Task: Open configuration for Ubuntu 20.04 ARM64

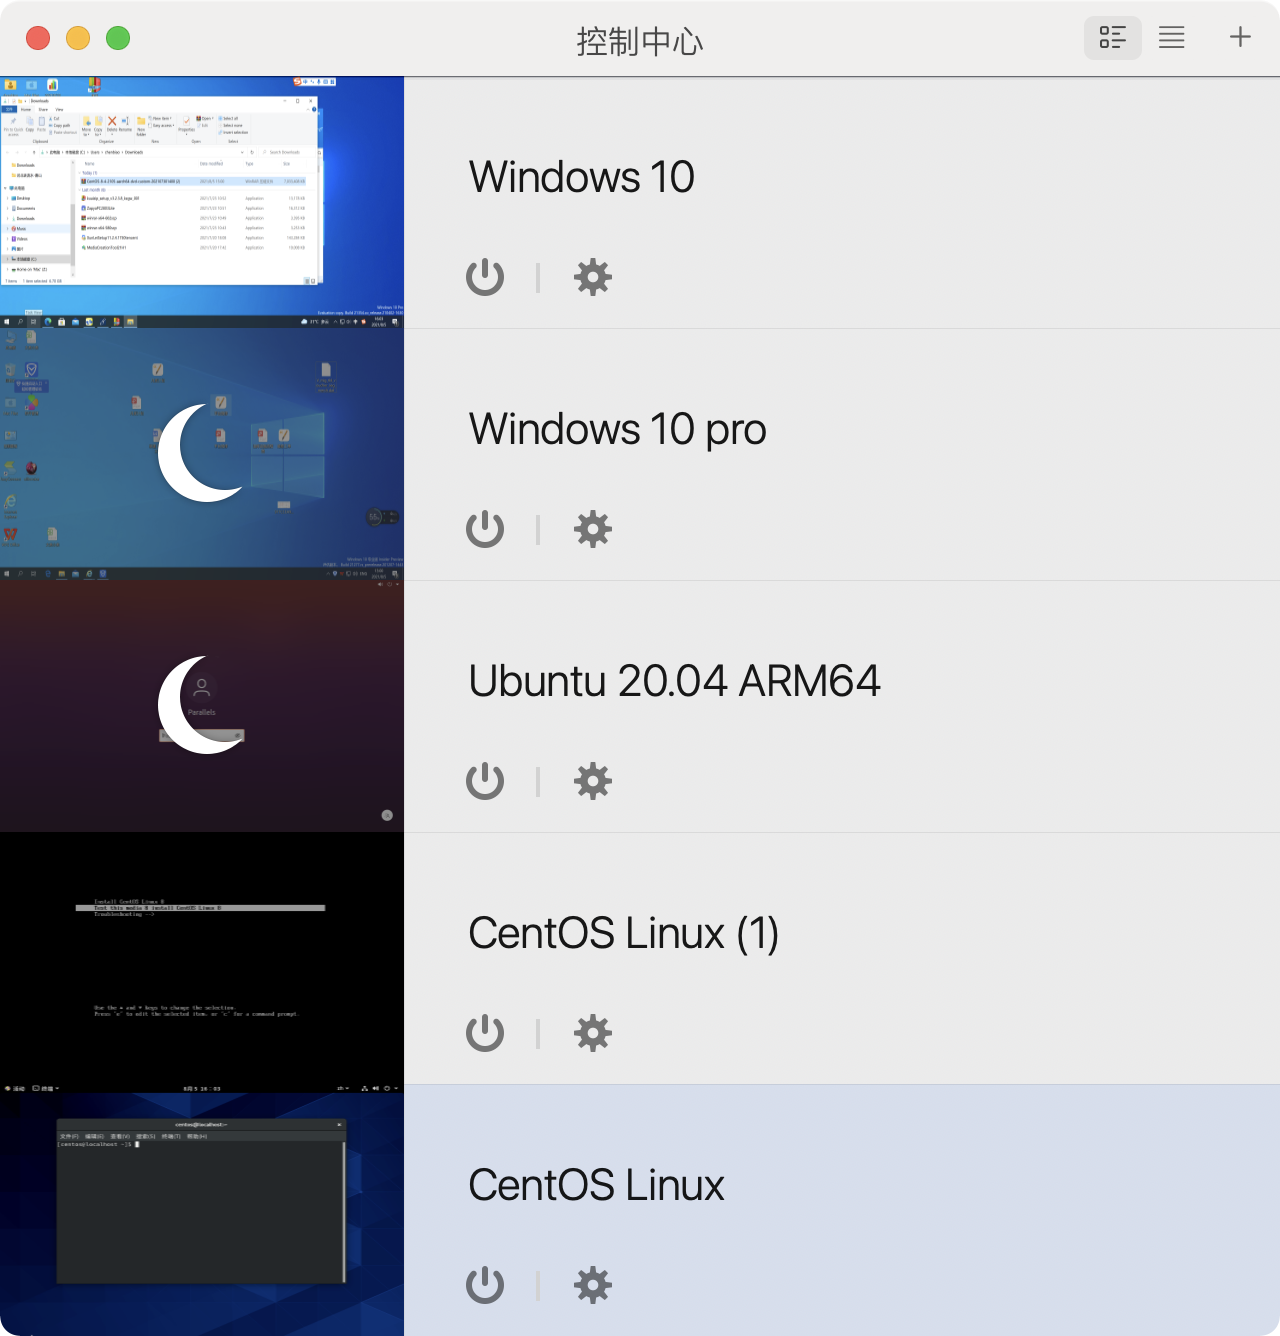Action: (x=592, y=781)
